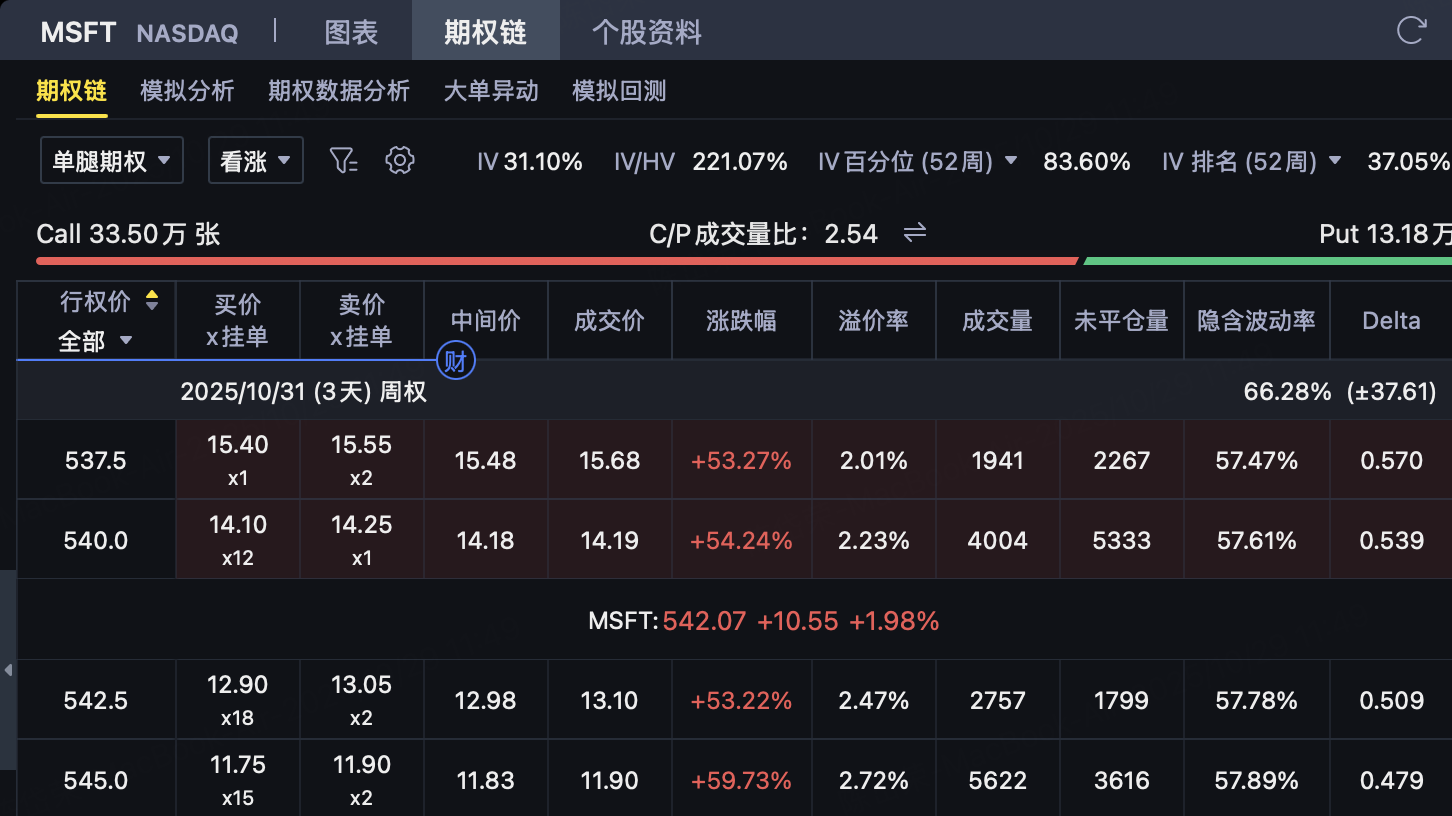Click the 5622 volume cell
Screen dimensions: 1452x816
[998, 780]
